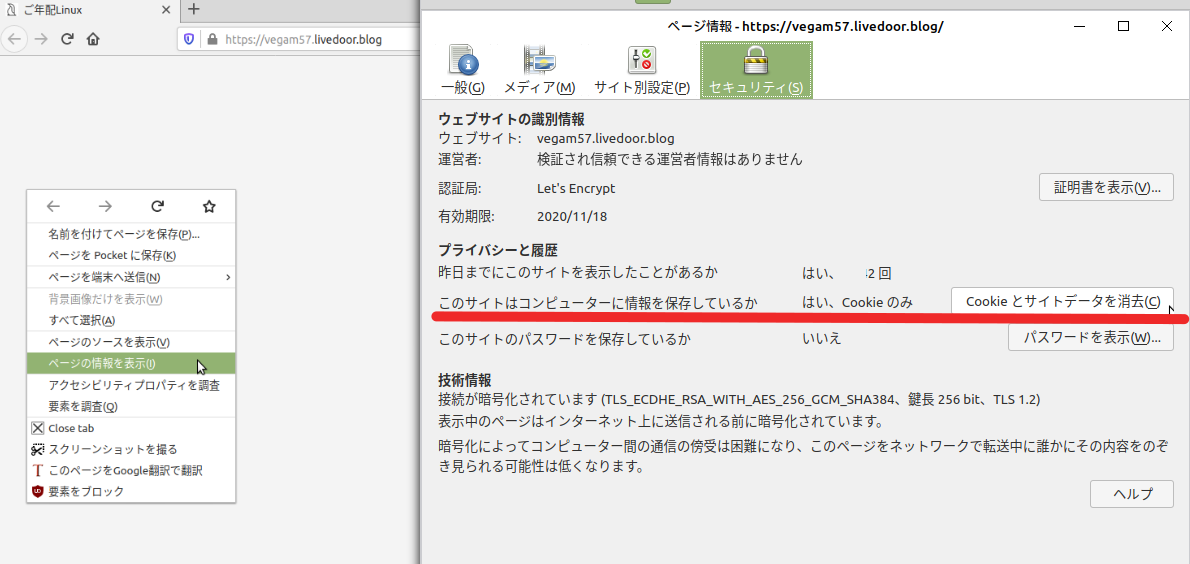Click the 2020/11/18 expiry date text

pyautogui.click(x=571, y=216)
